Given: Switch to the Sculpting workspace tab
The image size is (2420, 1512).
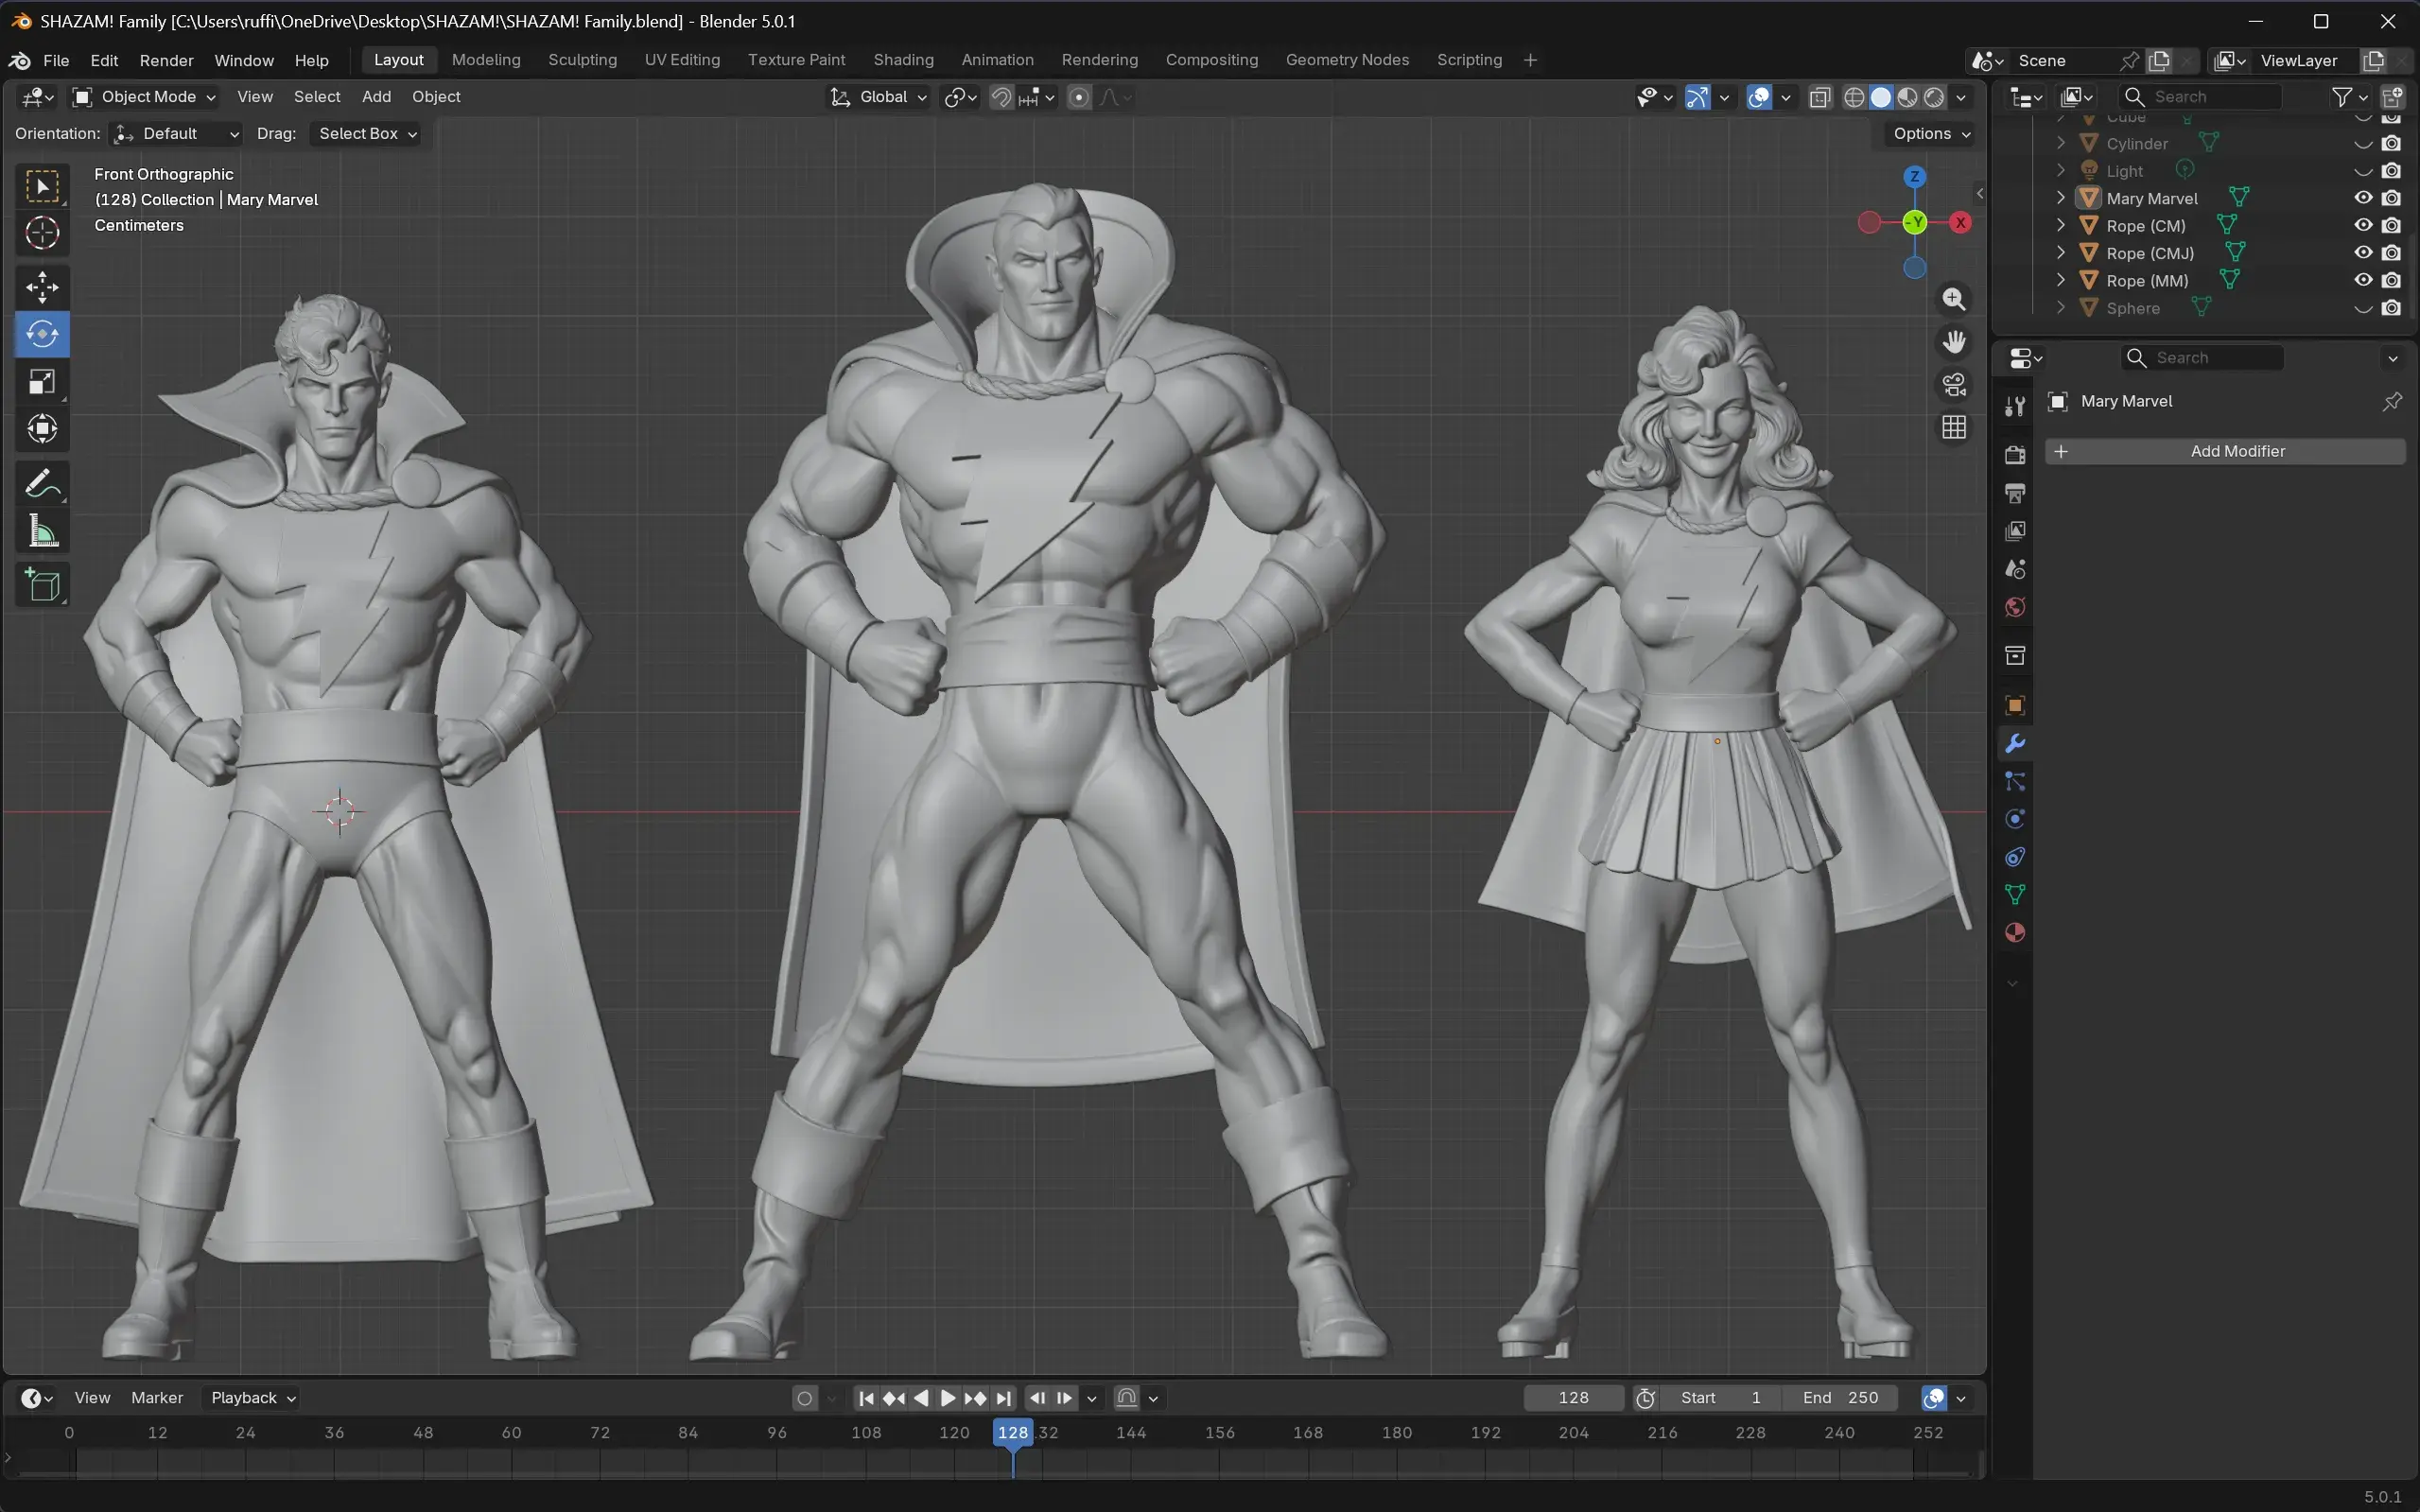Looking at the screenshot, I should click(x=582, y=60).
